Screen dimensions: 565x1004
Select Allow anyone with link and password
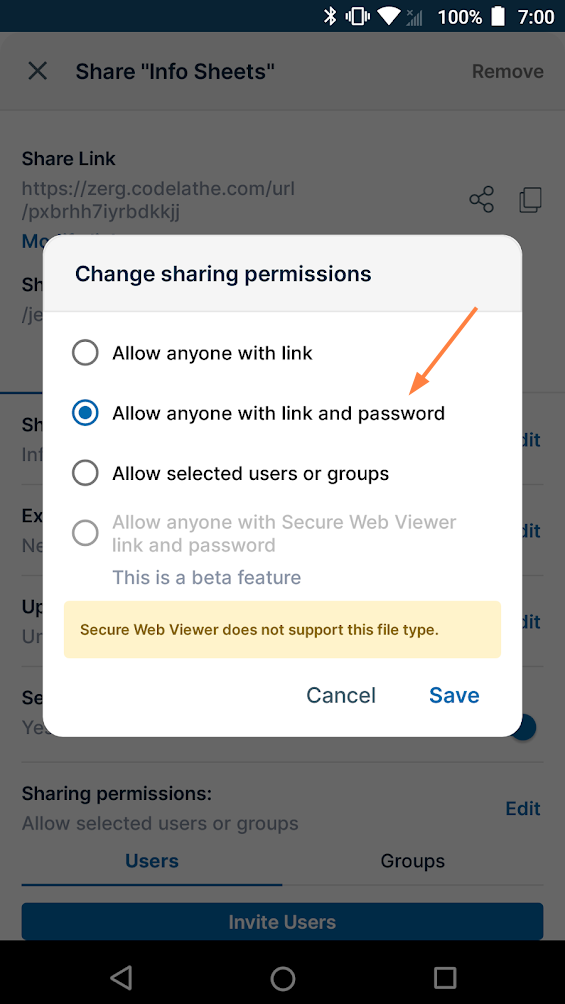pyautogui.click(x=258, y=413)
